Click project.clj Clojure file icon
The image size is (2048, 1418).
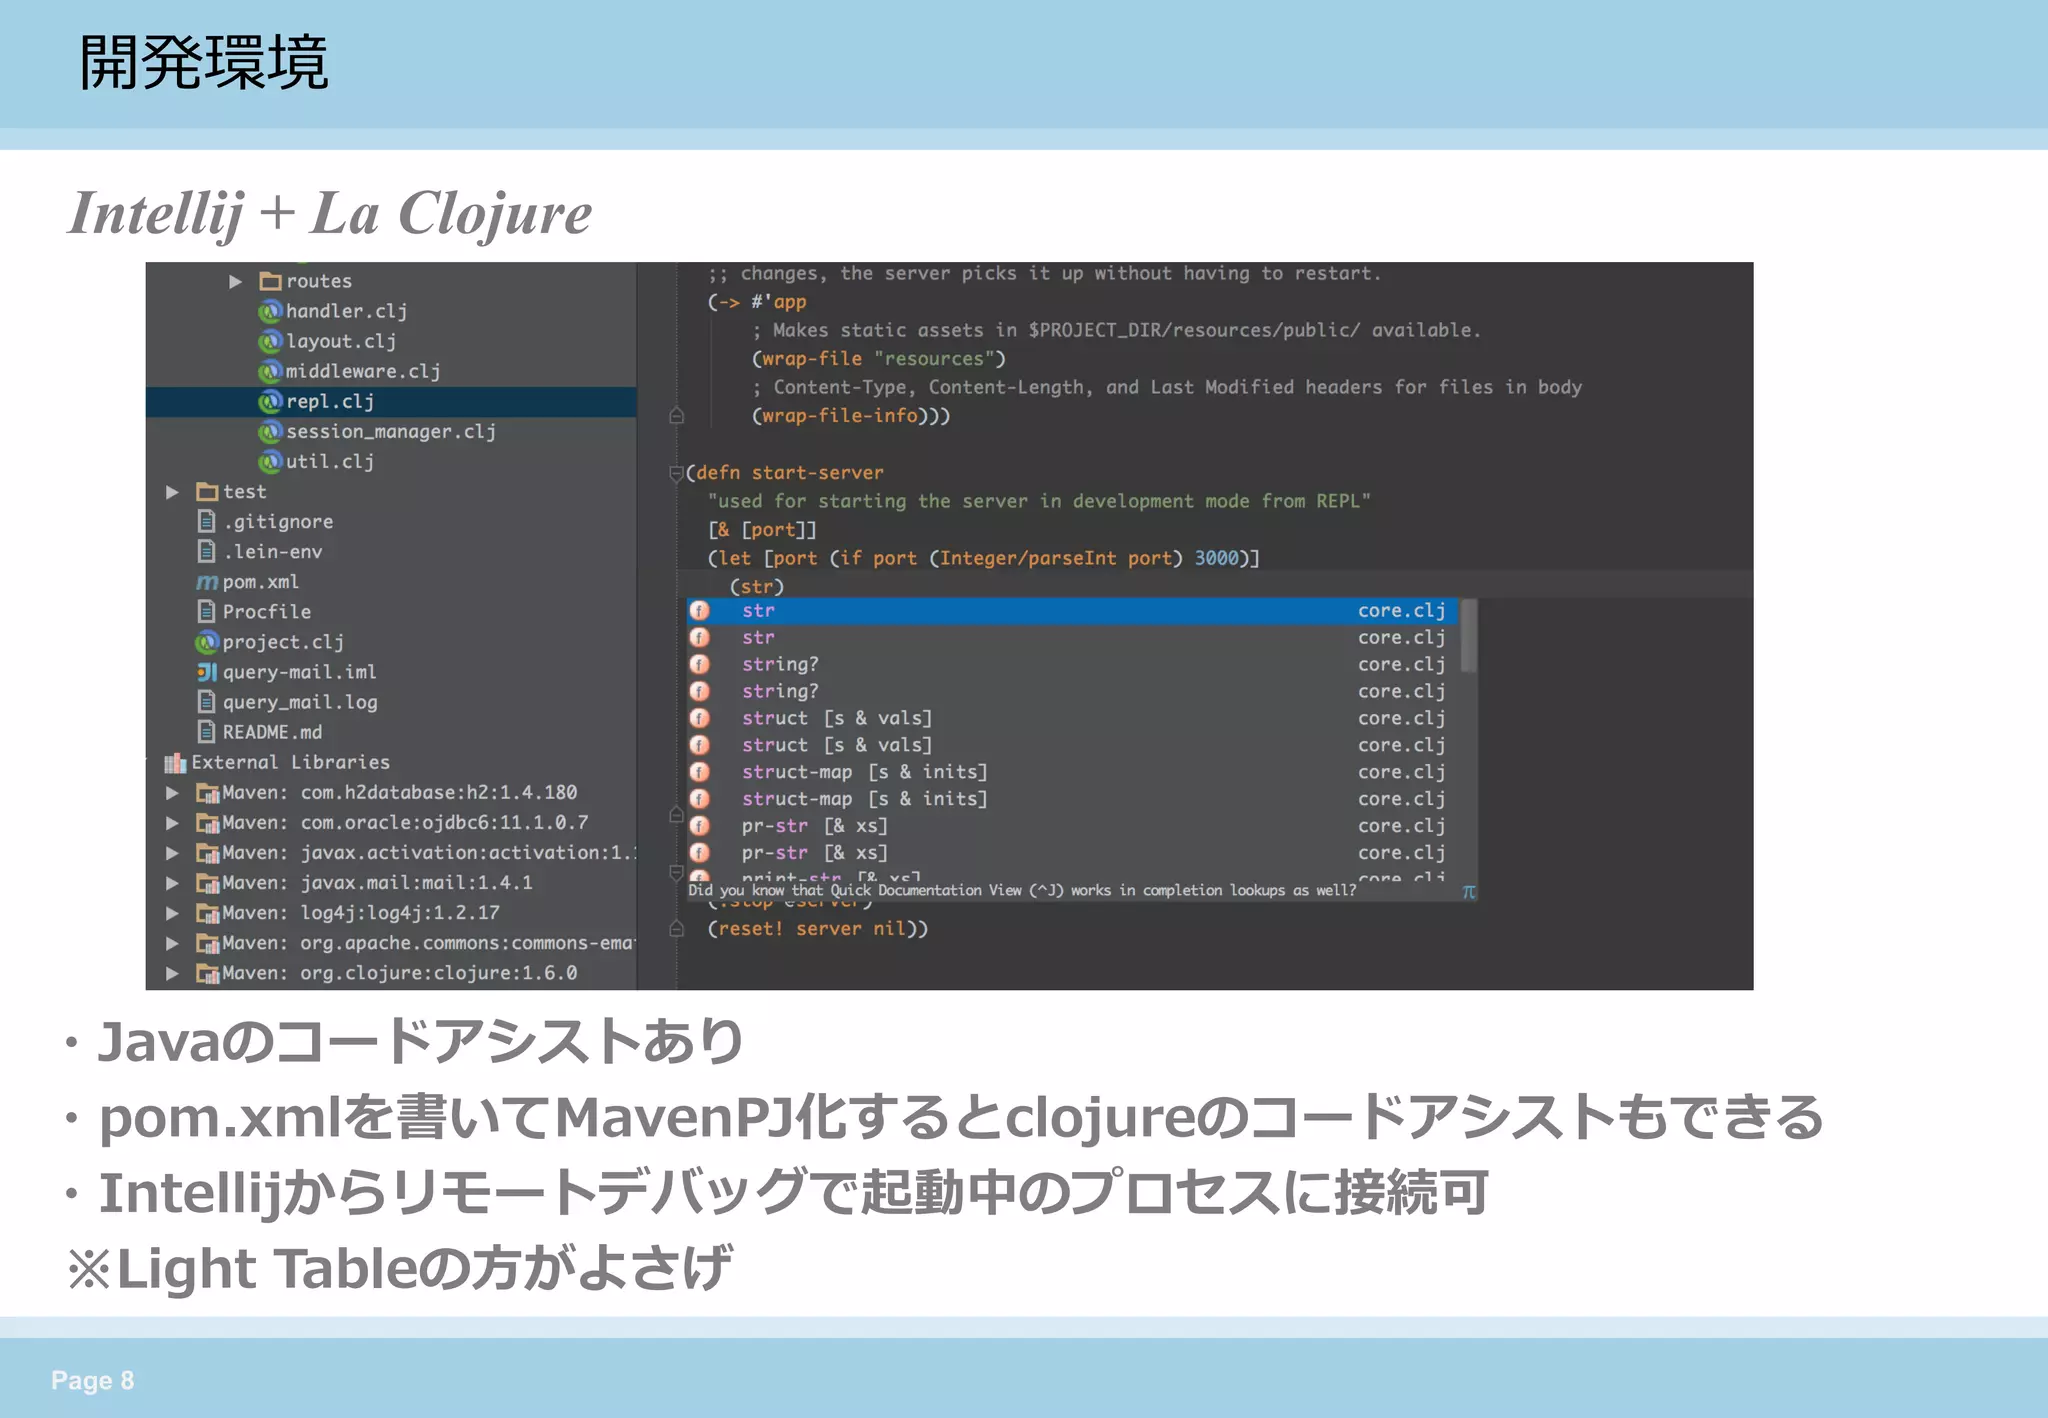tap(207, 641)
